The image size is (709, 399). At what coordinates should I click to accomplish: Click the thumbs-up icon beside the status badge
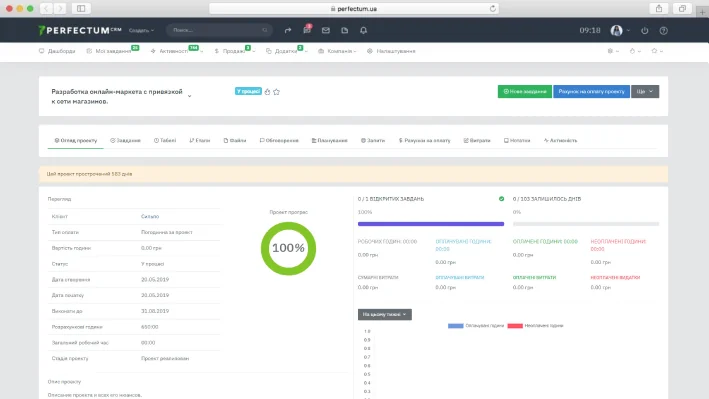(x=267, y=92)
